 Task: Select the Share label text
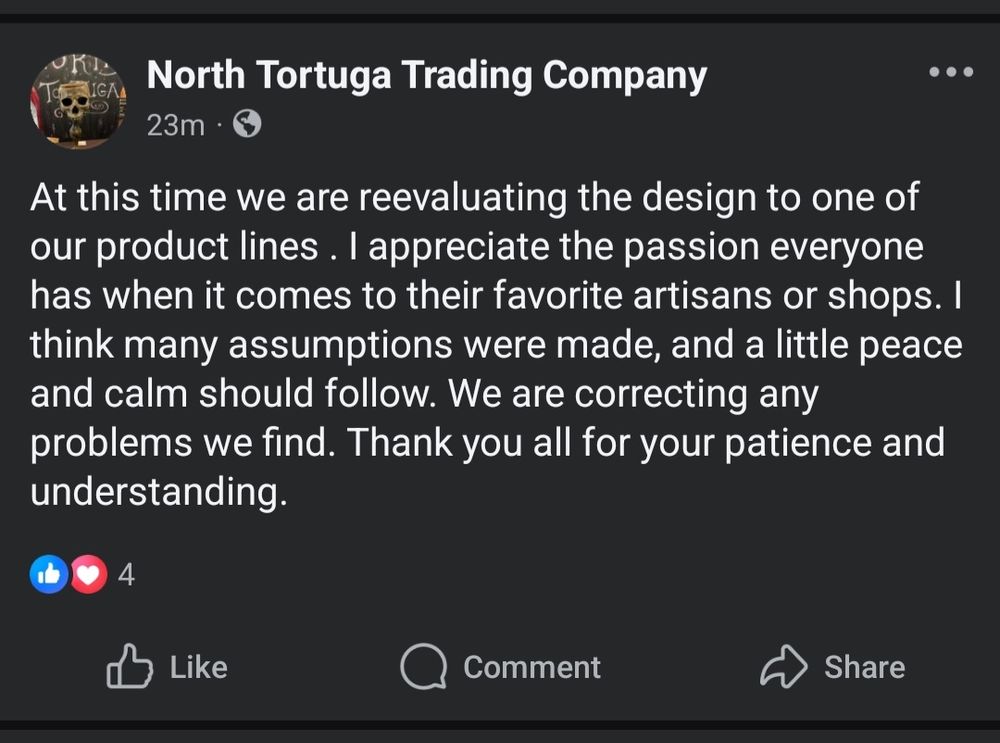pyautogui.click(x=864, y=667)
